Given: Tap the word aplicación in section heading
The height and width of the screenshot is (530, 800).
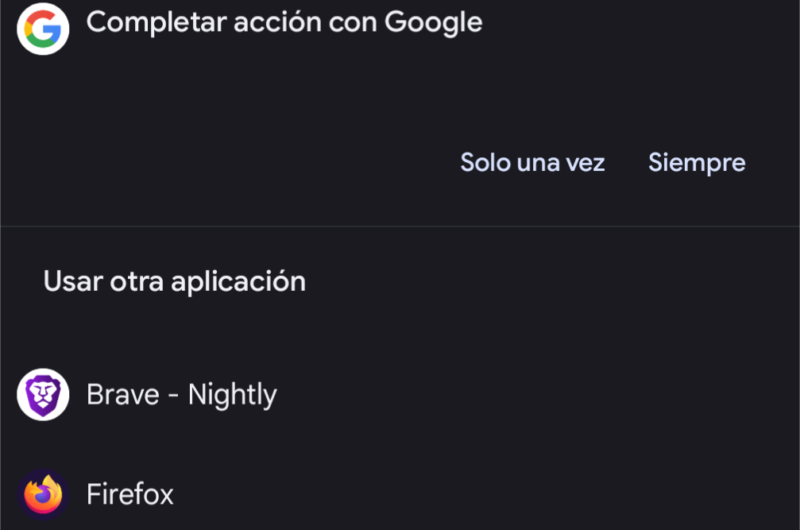Looking at the screenshot, I should [238, 282].
